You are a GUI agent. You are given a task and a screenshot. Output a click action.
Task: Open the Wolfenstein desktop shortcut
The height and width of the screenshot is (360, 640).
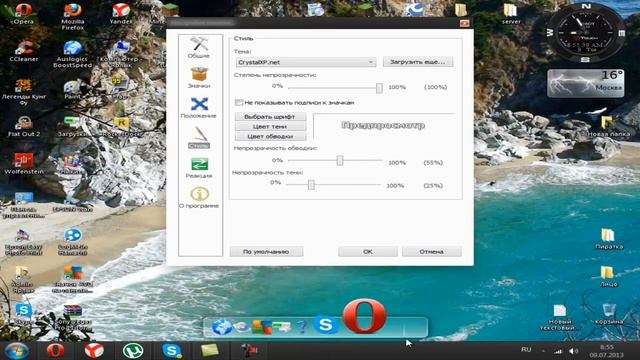(x=24, y=164)
